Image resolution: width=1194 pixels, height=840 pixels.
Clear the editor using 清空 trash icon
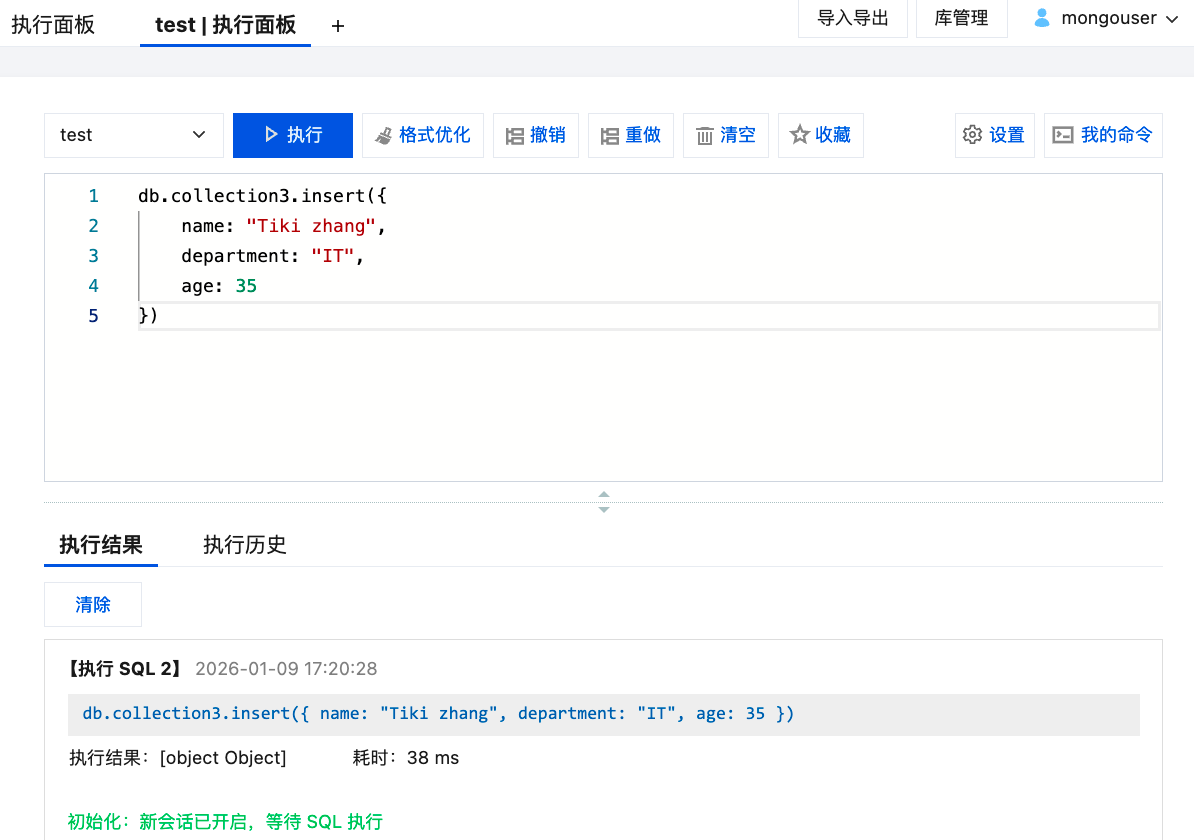tap(705, 136)
